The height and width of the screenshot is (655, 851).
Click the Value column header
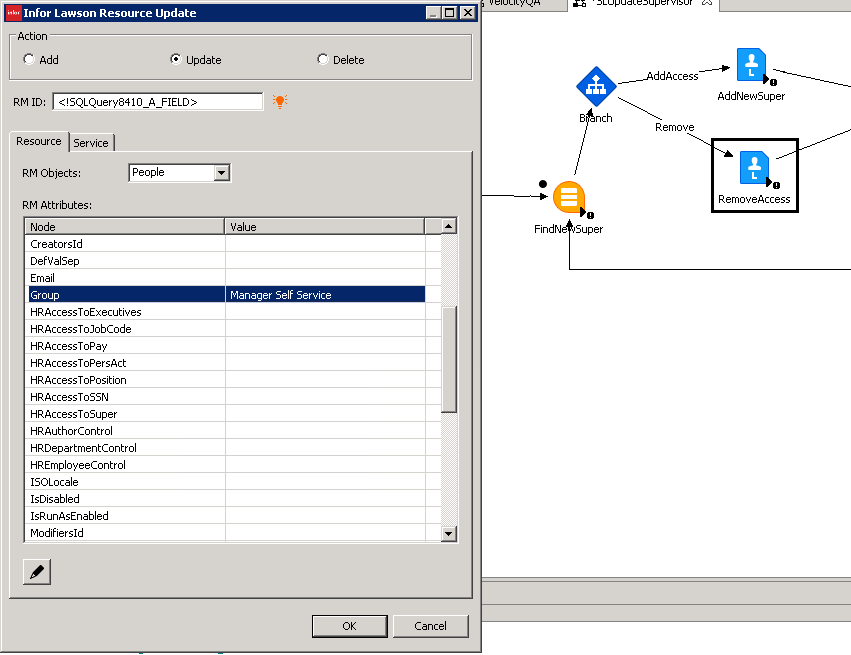(x=325, y=226)
